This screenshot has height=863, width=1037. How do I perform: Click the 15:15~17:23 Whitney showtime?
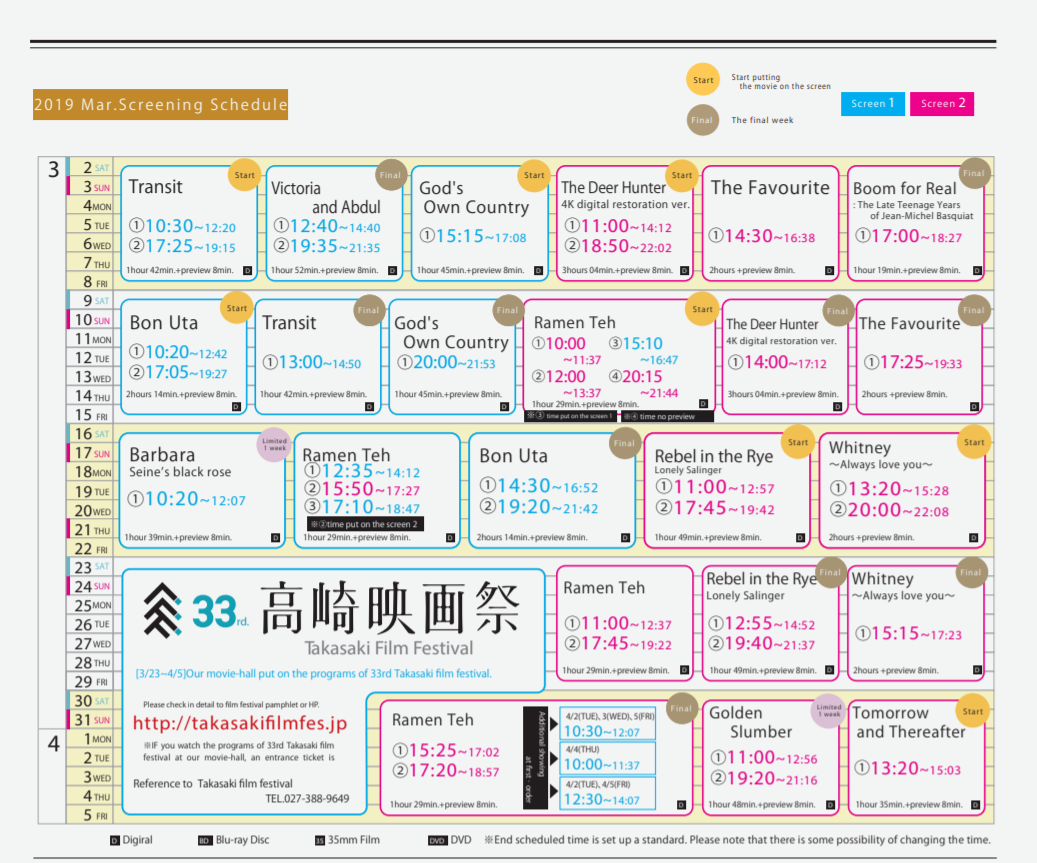908,634
